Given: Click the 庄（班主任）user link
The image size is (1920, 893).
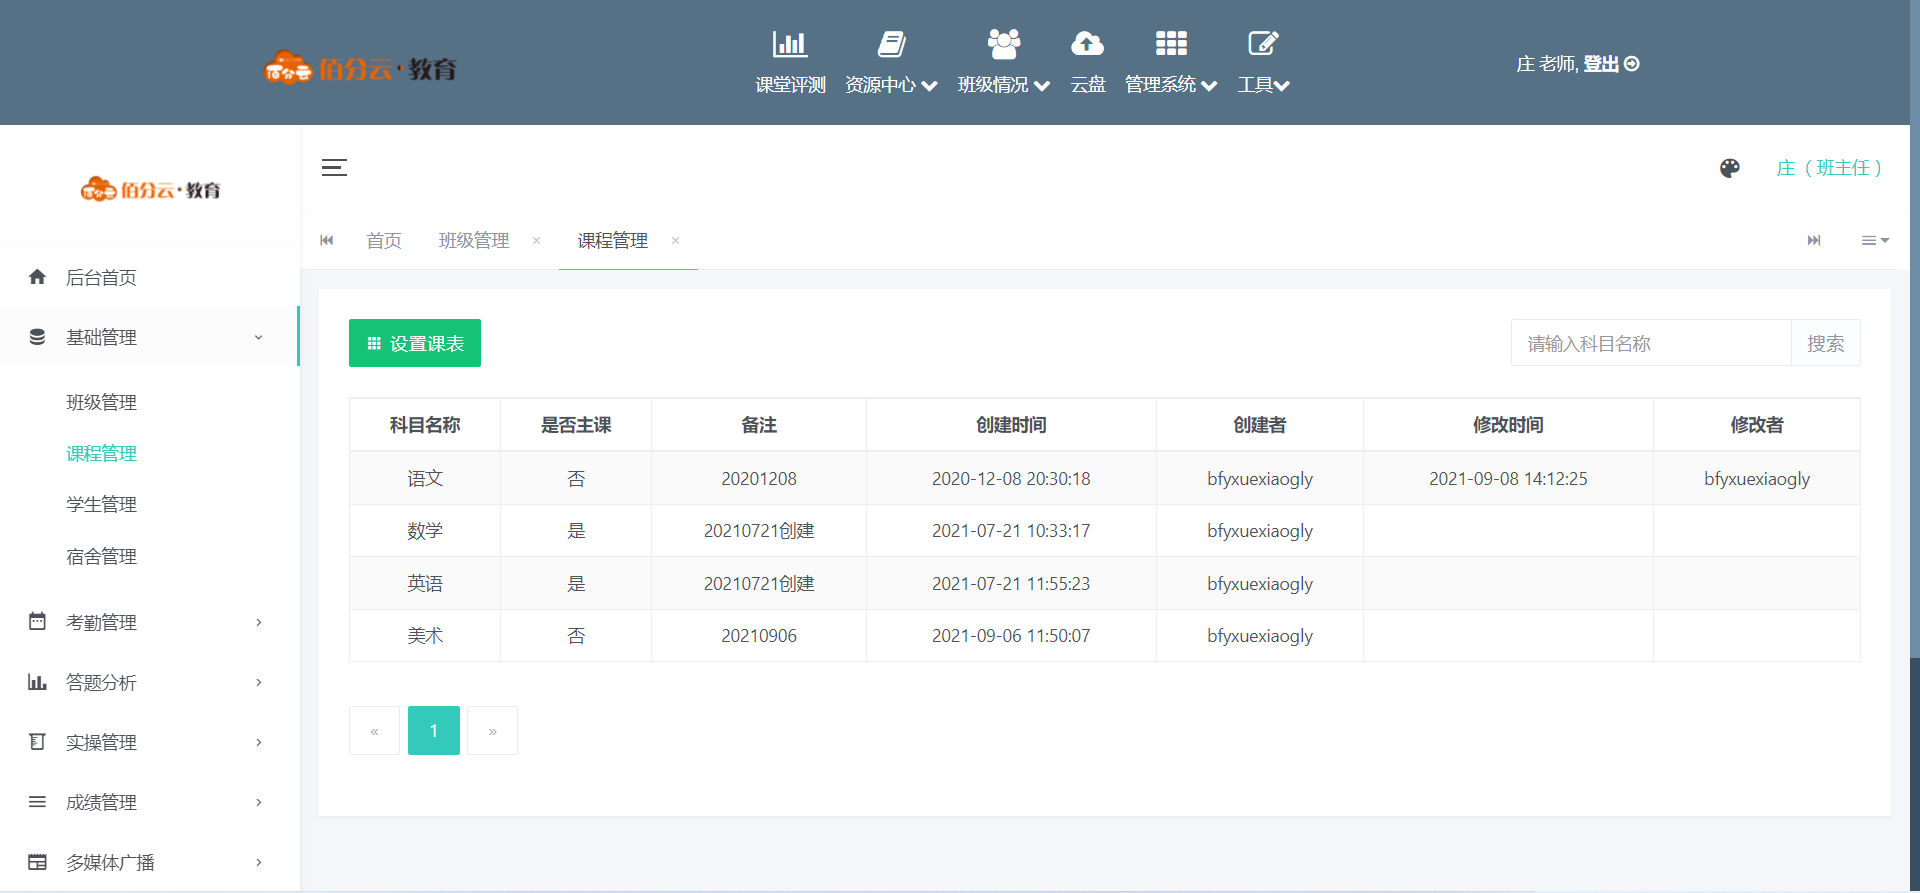Looking at the screenshot, I should [x=1829, y=168].
